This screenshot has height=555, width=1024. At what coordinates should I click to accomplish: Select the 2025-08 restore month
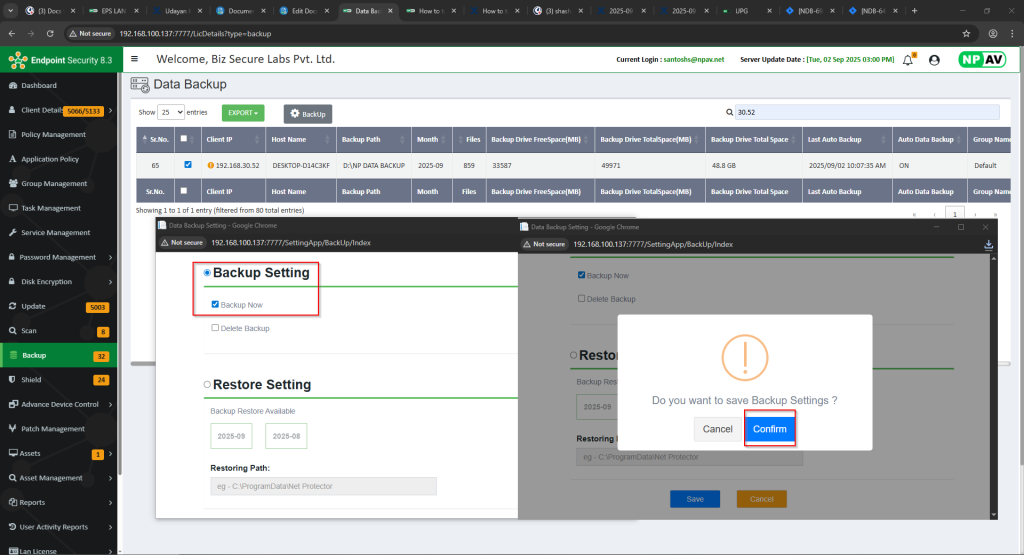tap(286, 436)
